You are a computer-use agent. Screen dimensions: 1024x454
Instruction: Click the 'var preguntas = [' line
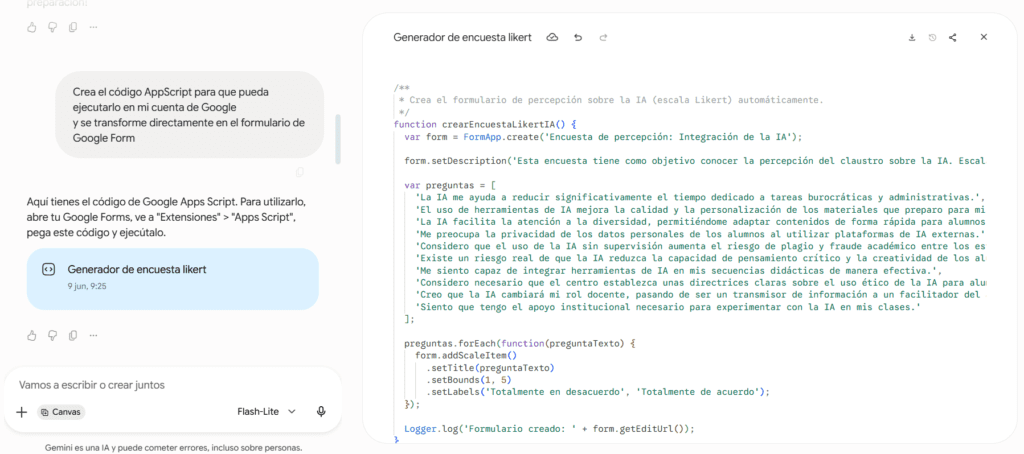tap(451, 185)
